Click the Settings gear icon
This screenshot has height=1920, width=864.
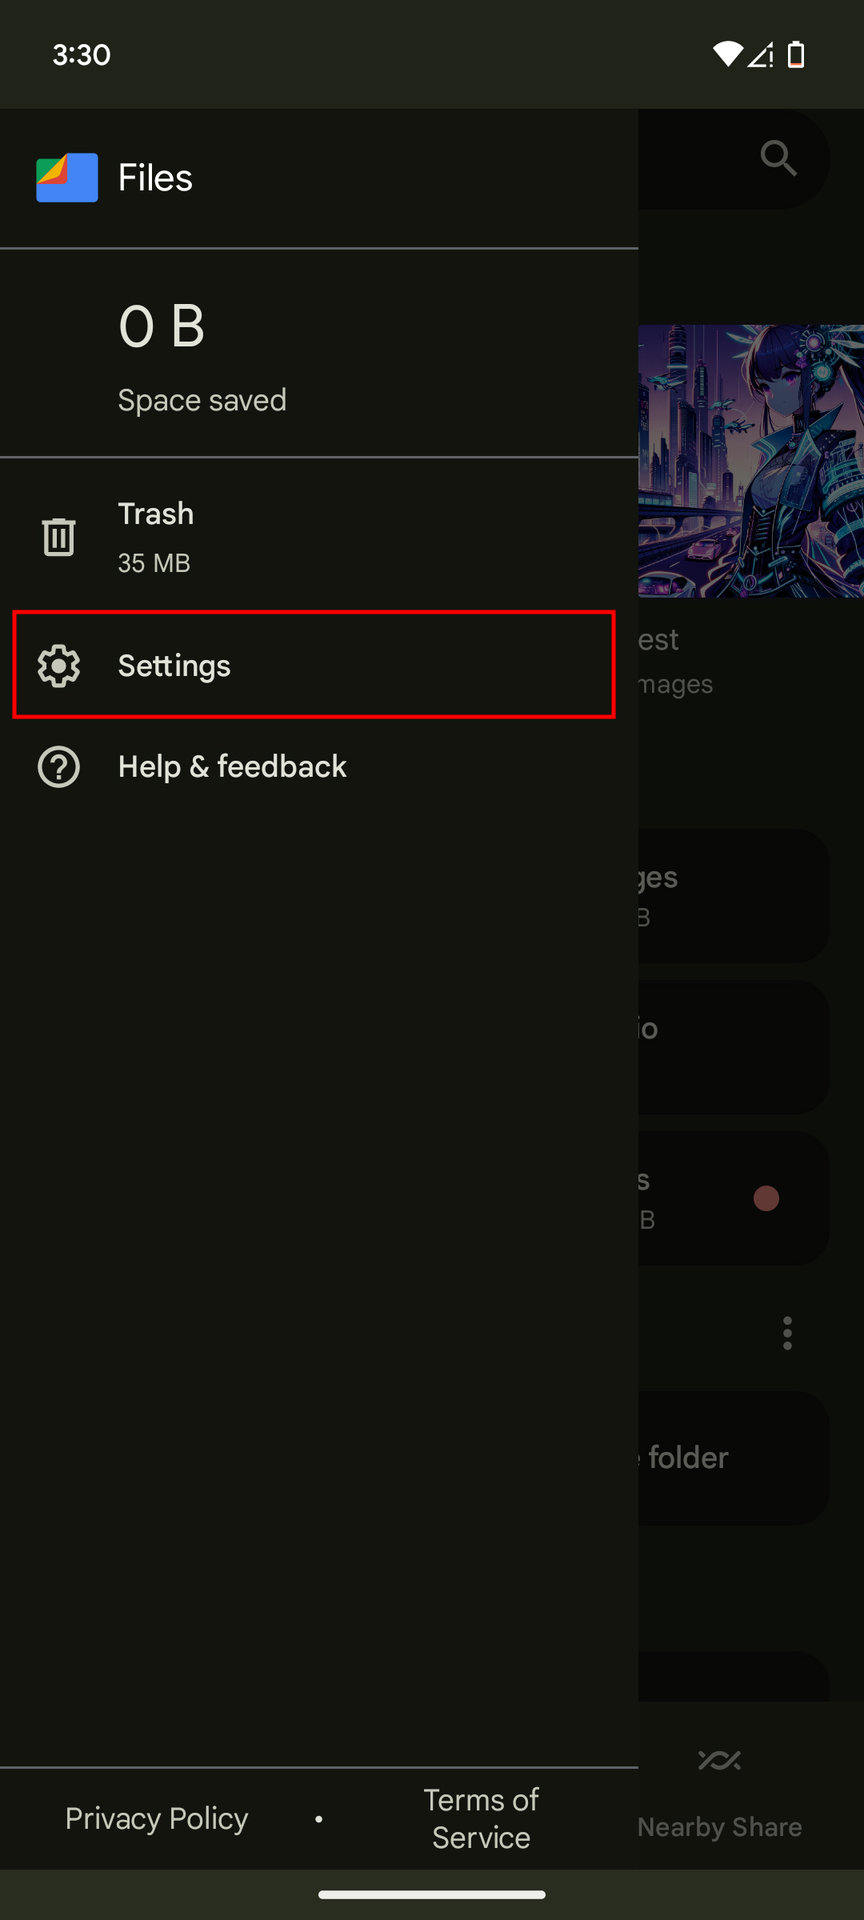(59, 666)
